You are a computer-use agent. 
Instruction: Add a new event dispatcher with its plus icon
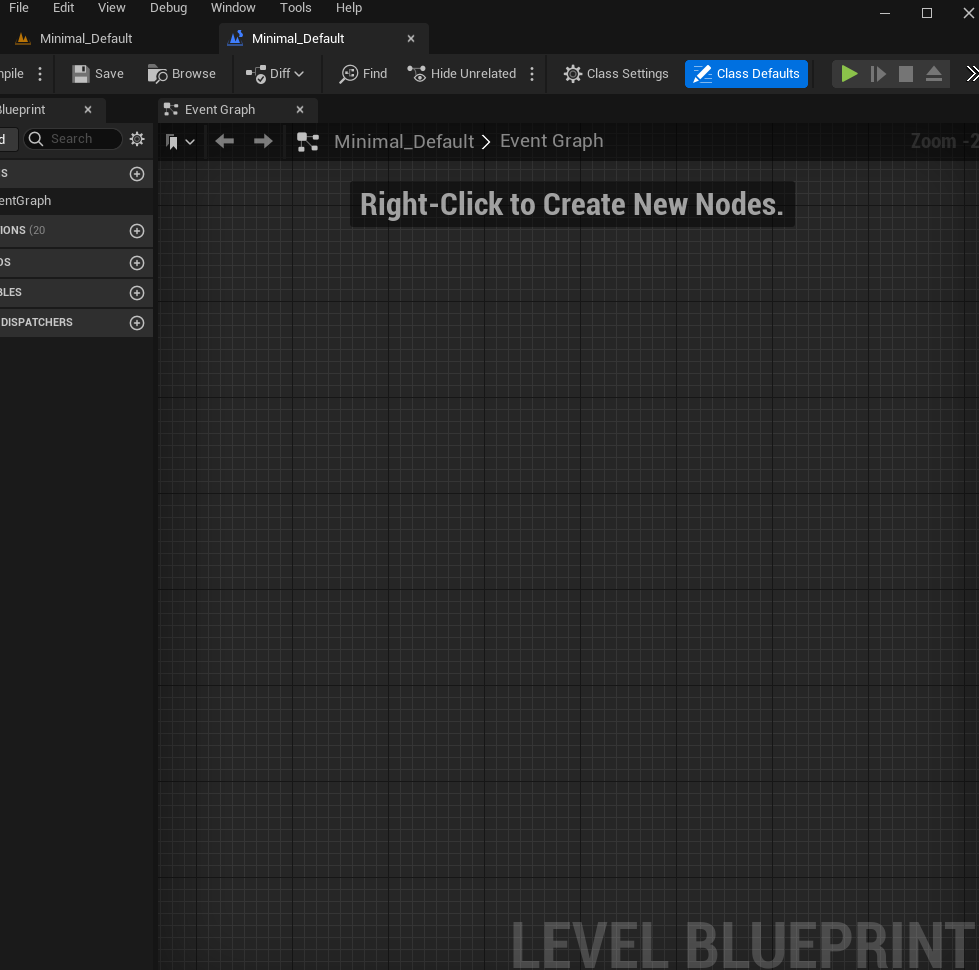(137, 323)
